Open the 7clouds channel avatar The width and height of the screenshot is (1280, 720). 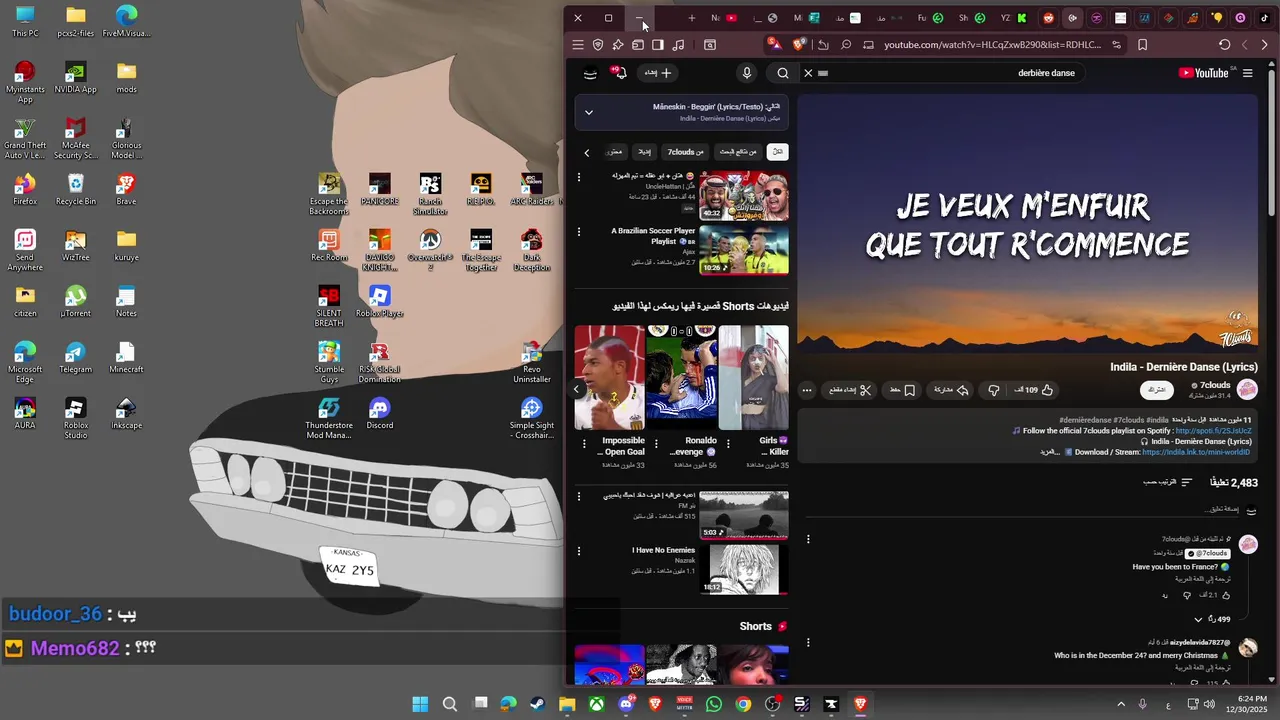pyautogui.click(x=1247, y=389)
